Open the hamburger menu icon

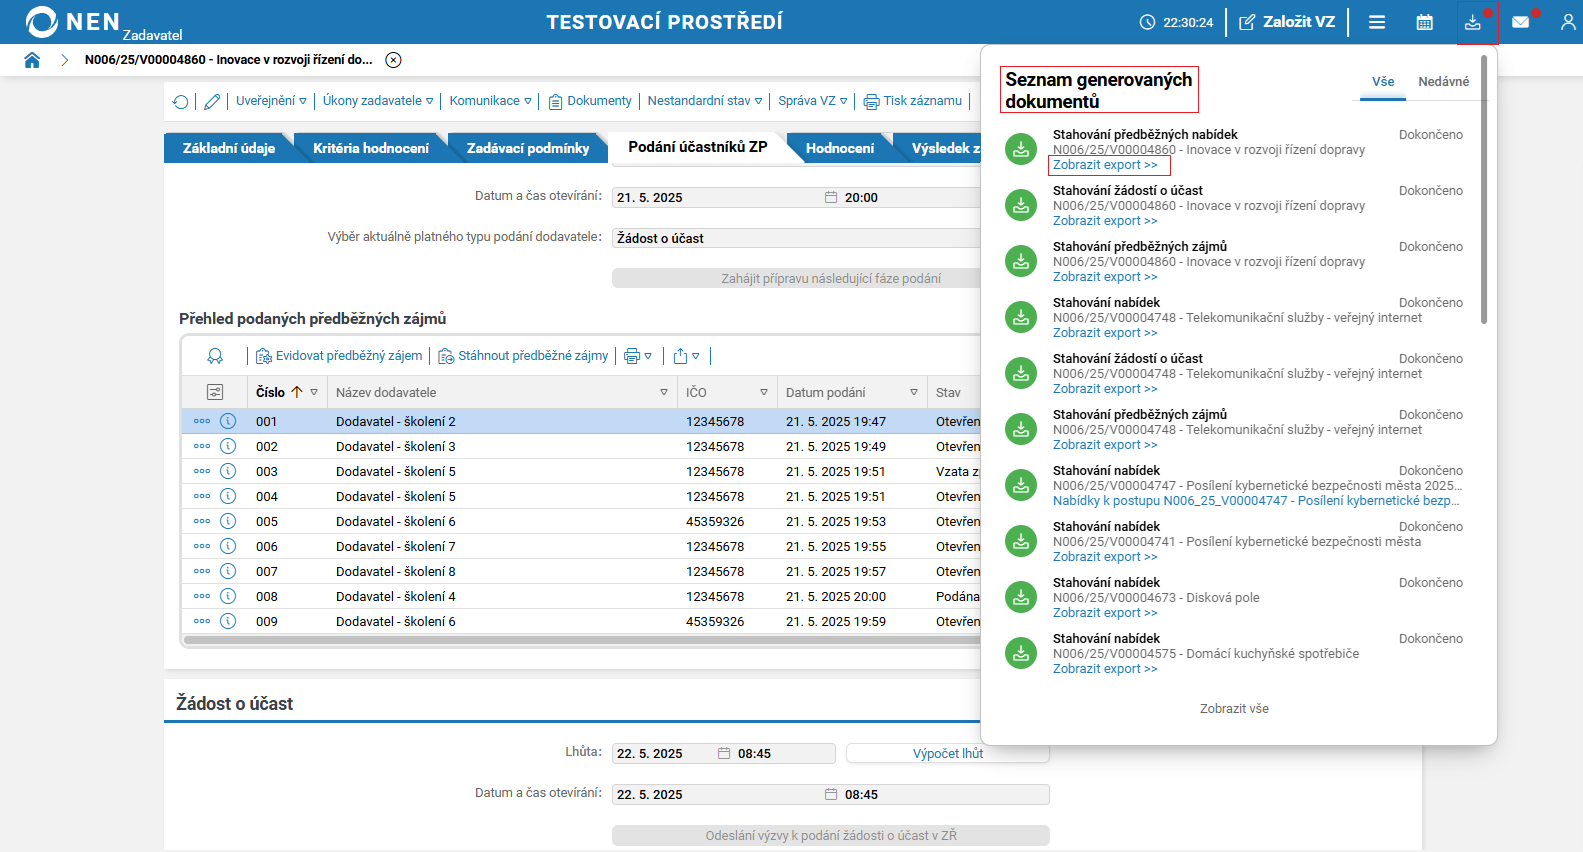pyautogui.click(x=1377, y=22)
